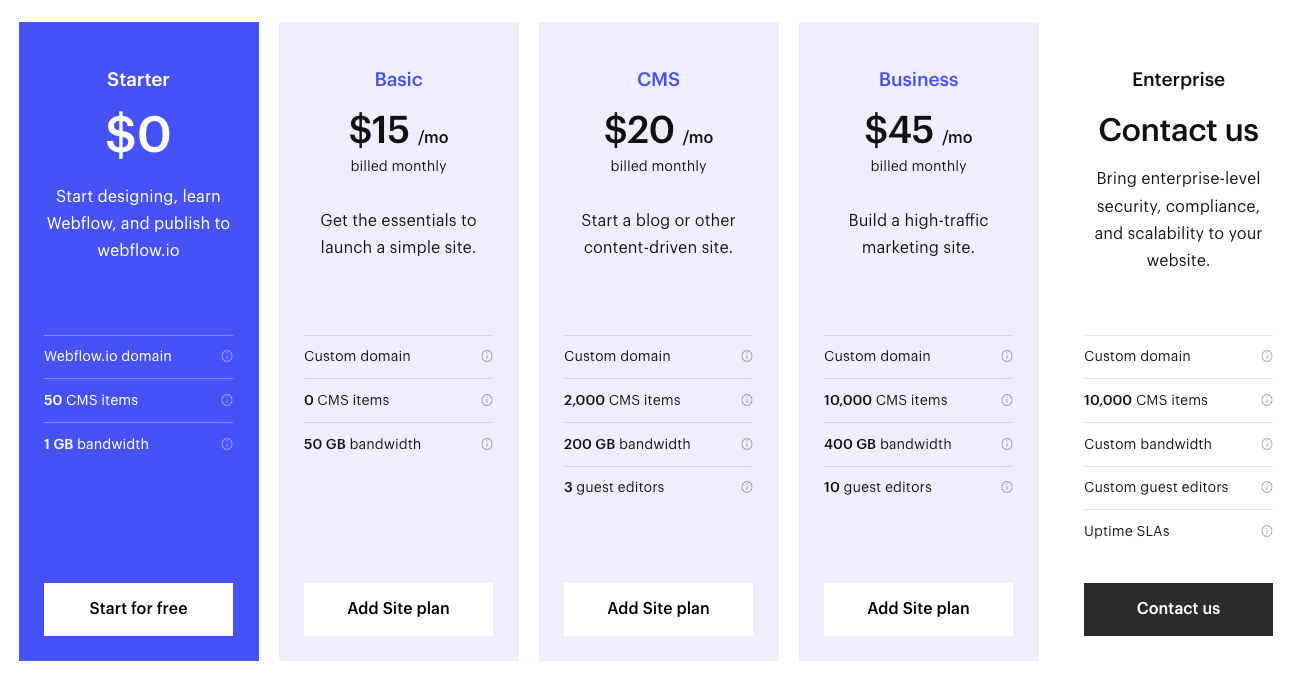Screen dimensions: 1291x677
Task: Show info for 2,000 CMS items
Action: 747,400
